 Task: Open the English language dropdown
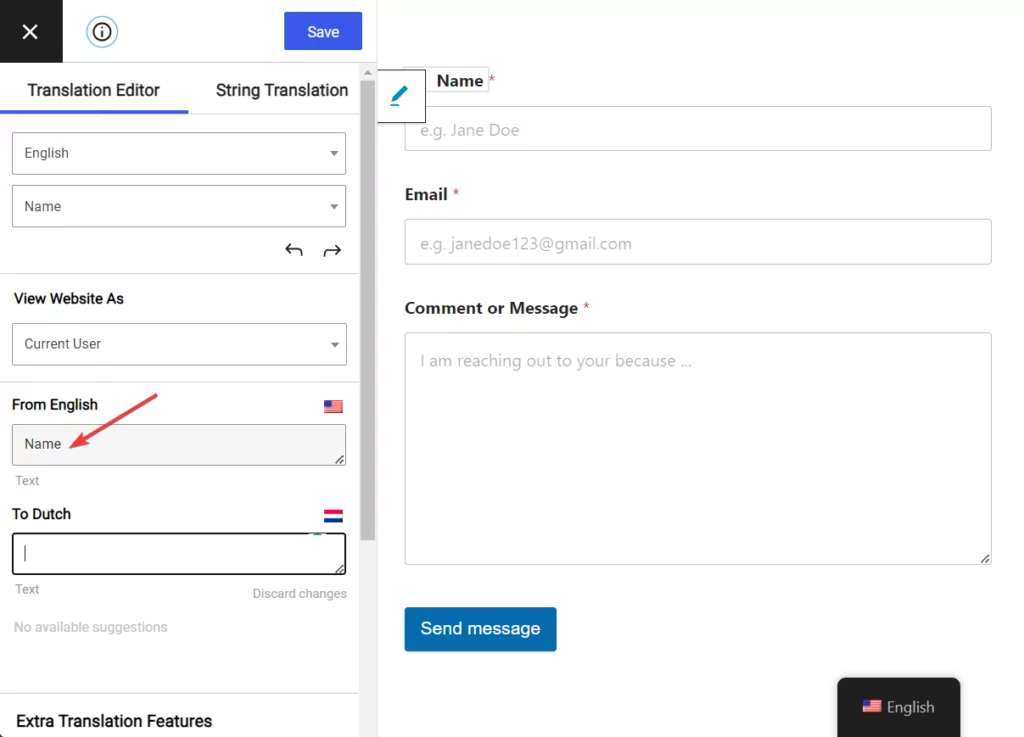[179, 153]
